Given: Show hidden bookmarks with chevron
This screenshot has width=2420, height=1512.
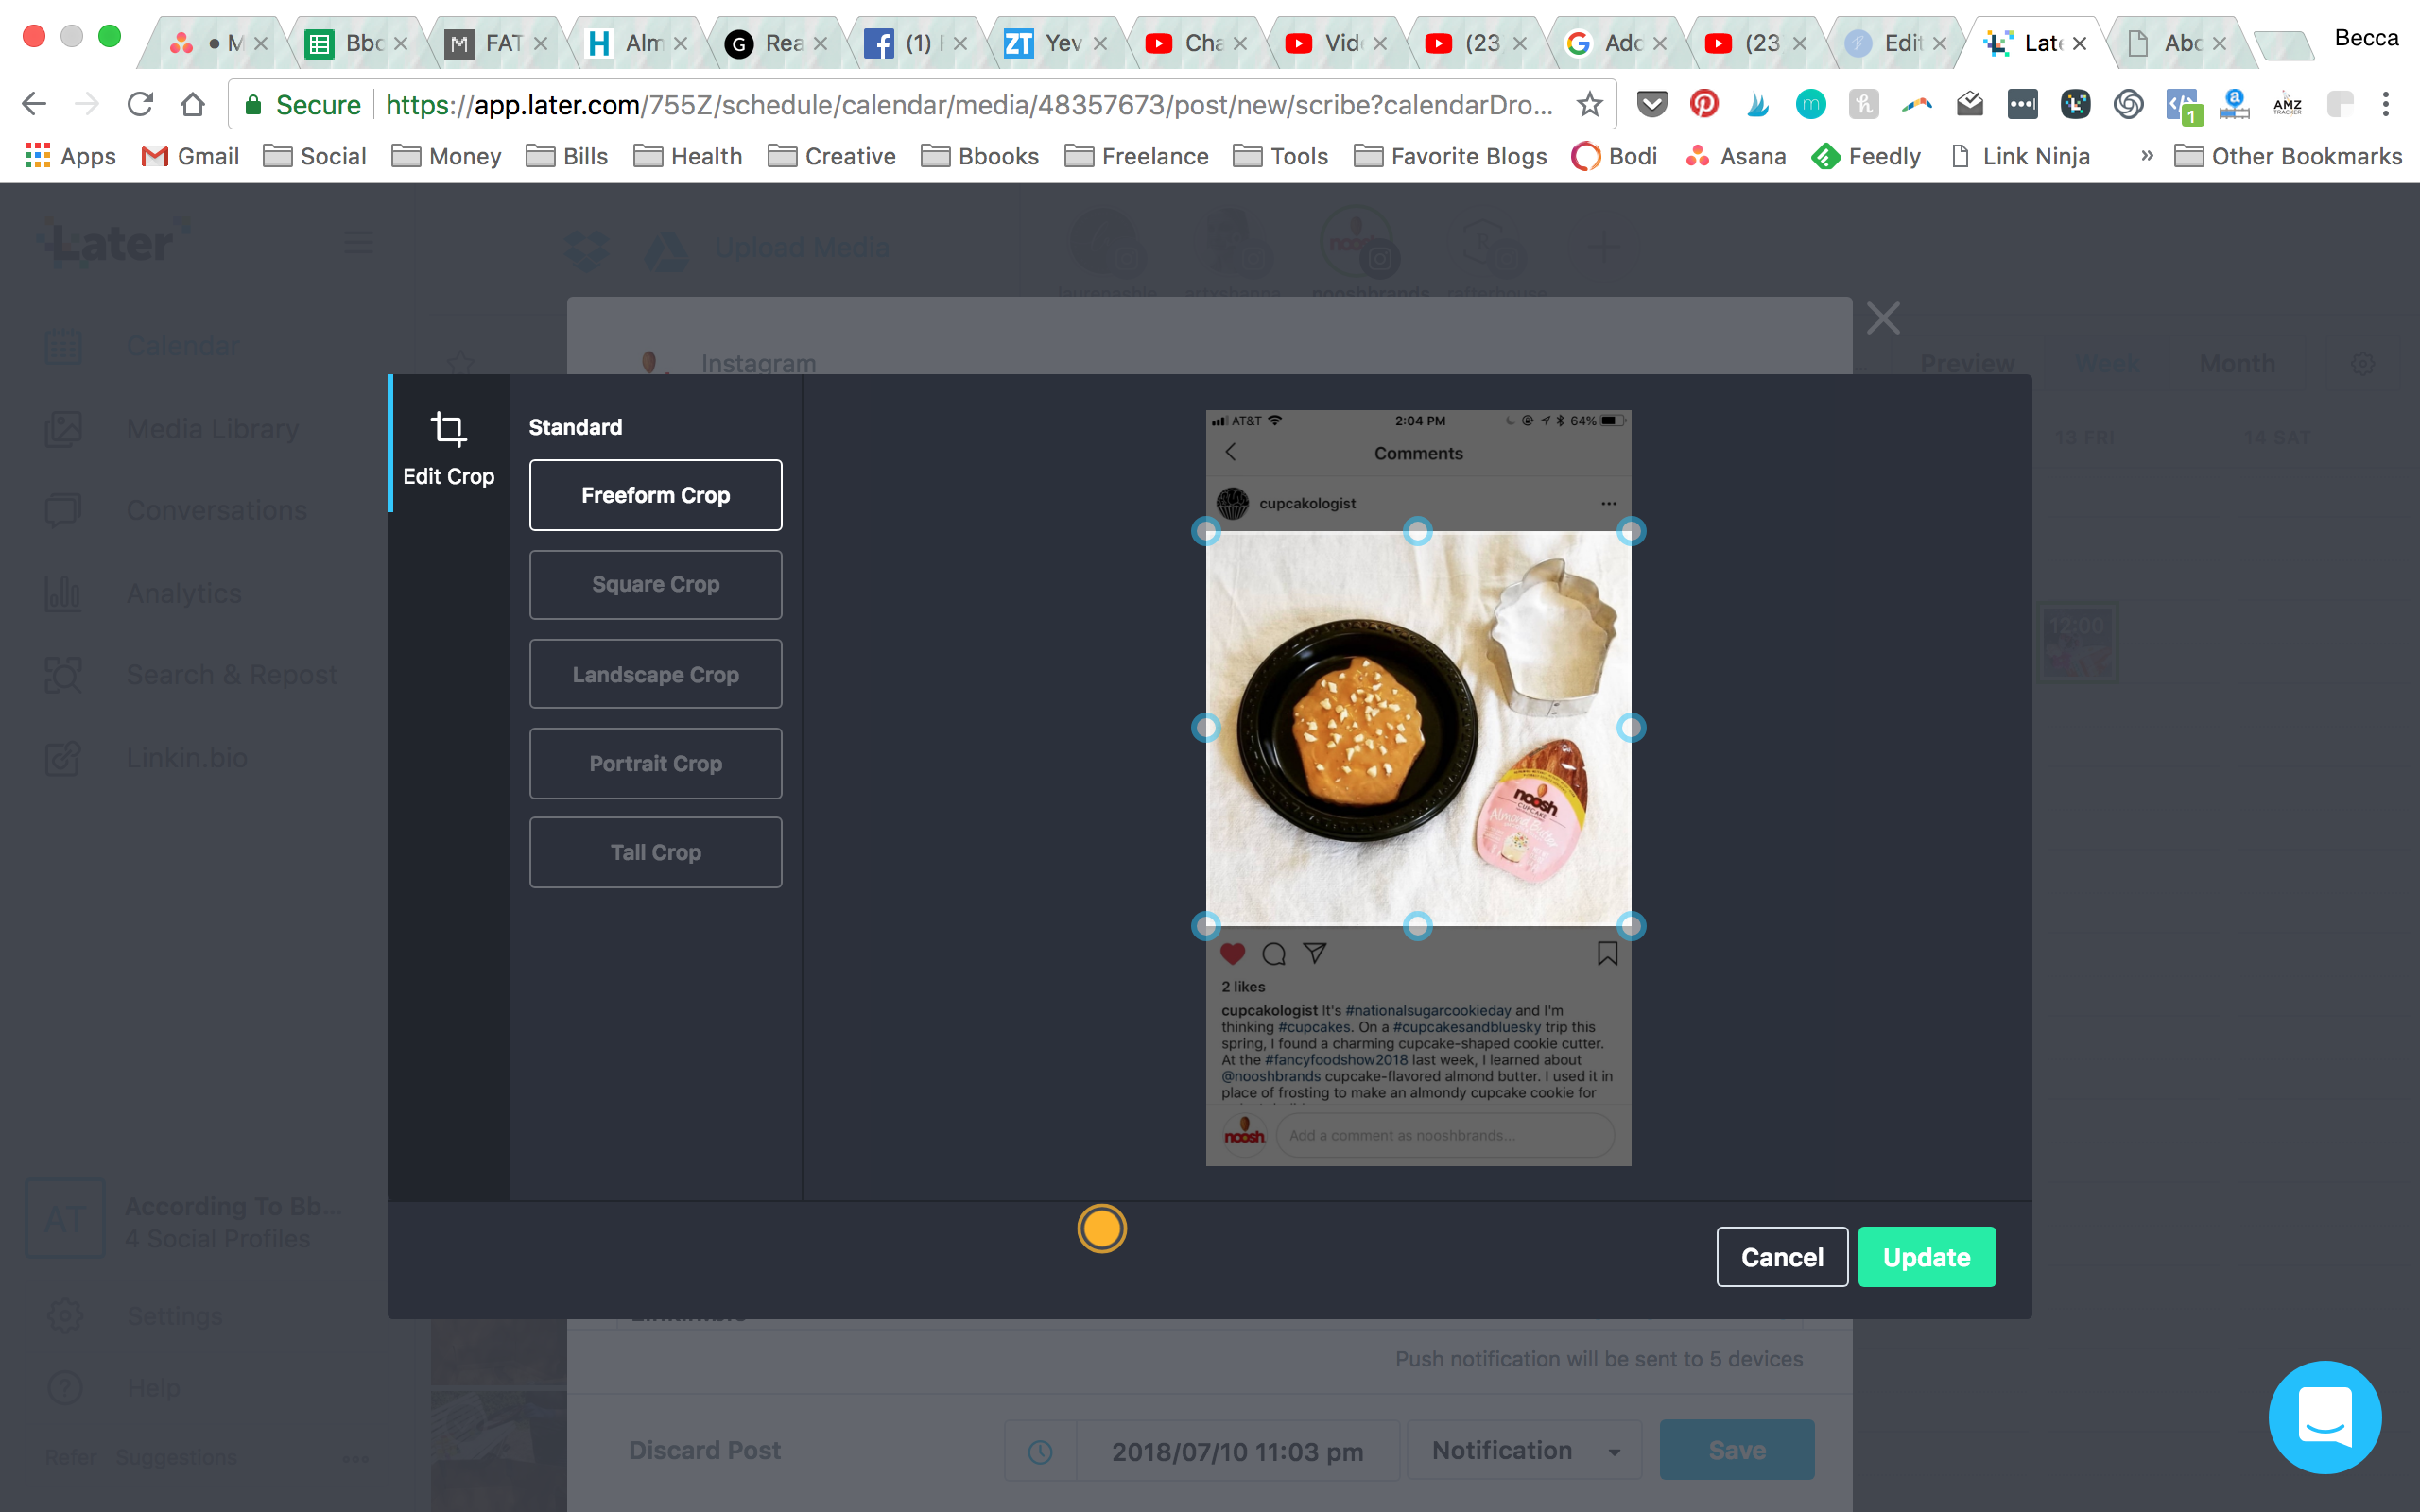Looking at the screenshot, I should [x=2146, y=155].
